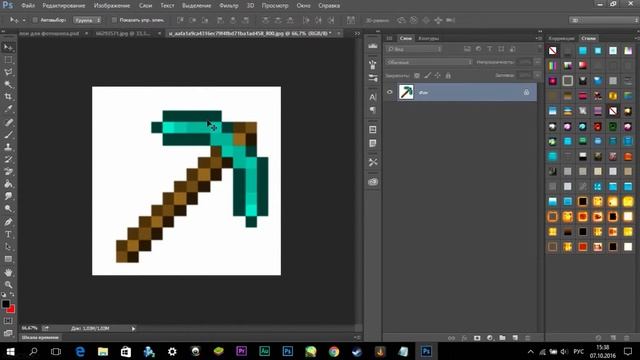
Task: Toggle visibility eye of the Фон layer
Action: [389, 92]
